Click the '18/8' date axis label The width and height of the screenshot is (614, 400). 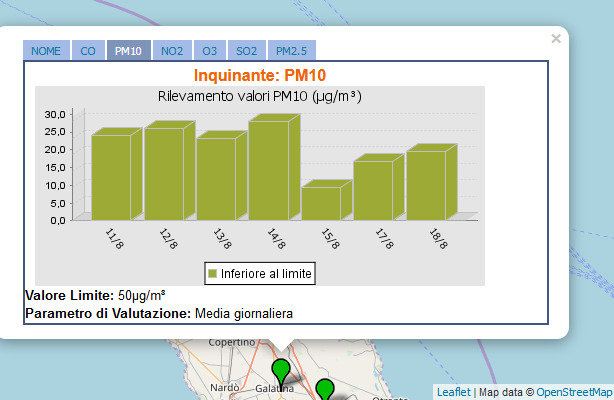pyautogui.click(x=438, y=239)
